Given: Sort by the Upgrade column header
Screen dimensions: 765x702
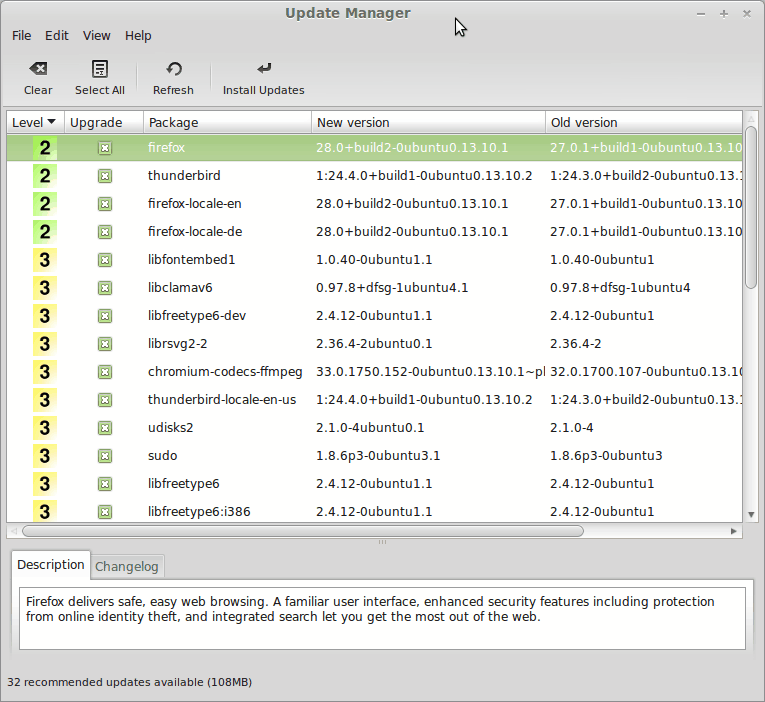Looking at the screenshot, I should (104, 122).
